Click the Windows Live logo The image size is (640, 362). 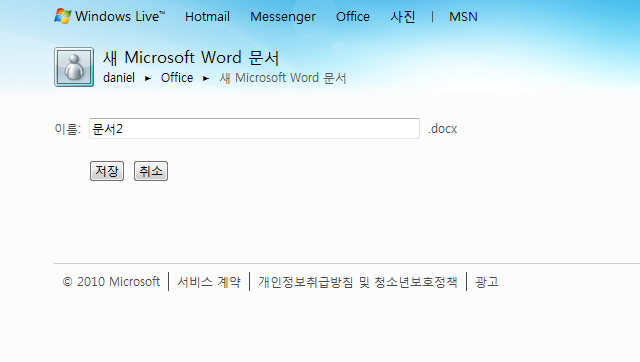point(109,16)
